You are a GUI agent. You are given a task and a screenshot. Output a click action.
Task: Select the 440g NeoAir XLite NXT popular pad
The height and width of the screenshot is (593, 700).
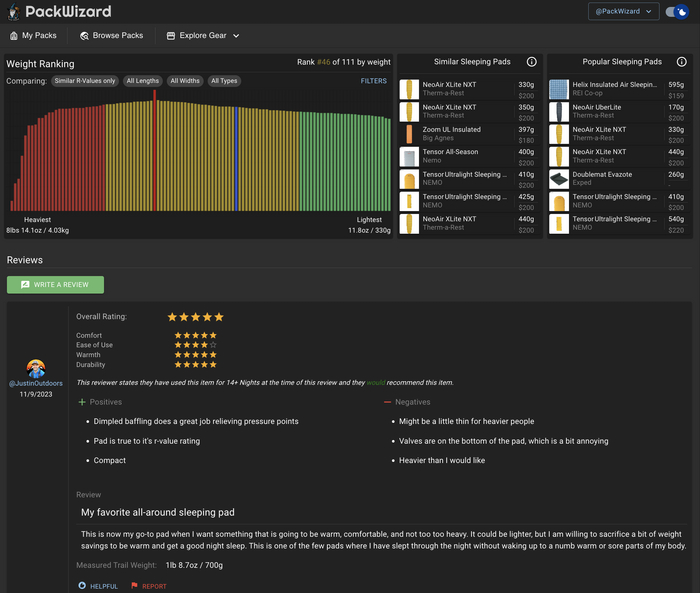point(619,157)
